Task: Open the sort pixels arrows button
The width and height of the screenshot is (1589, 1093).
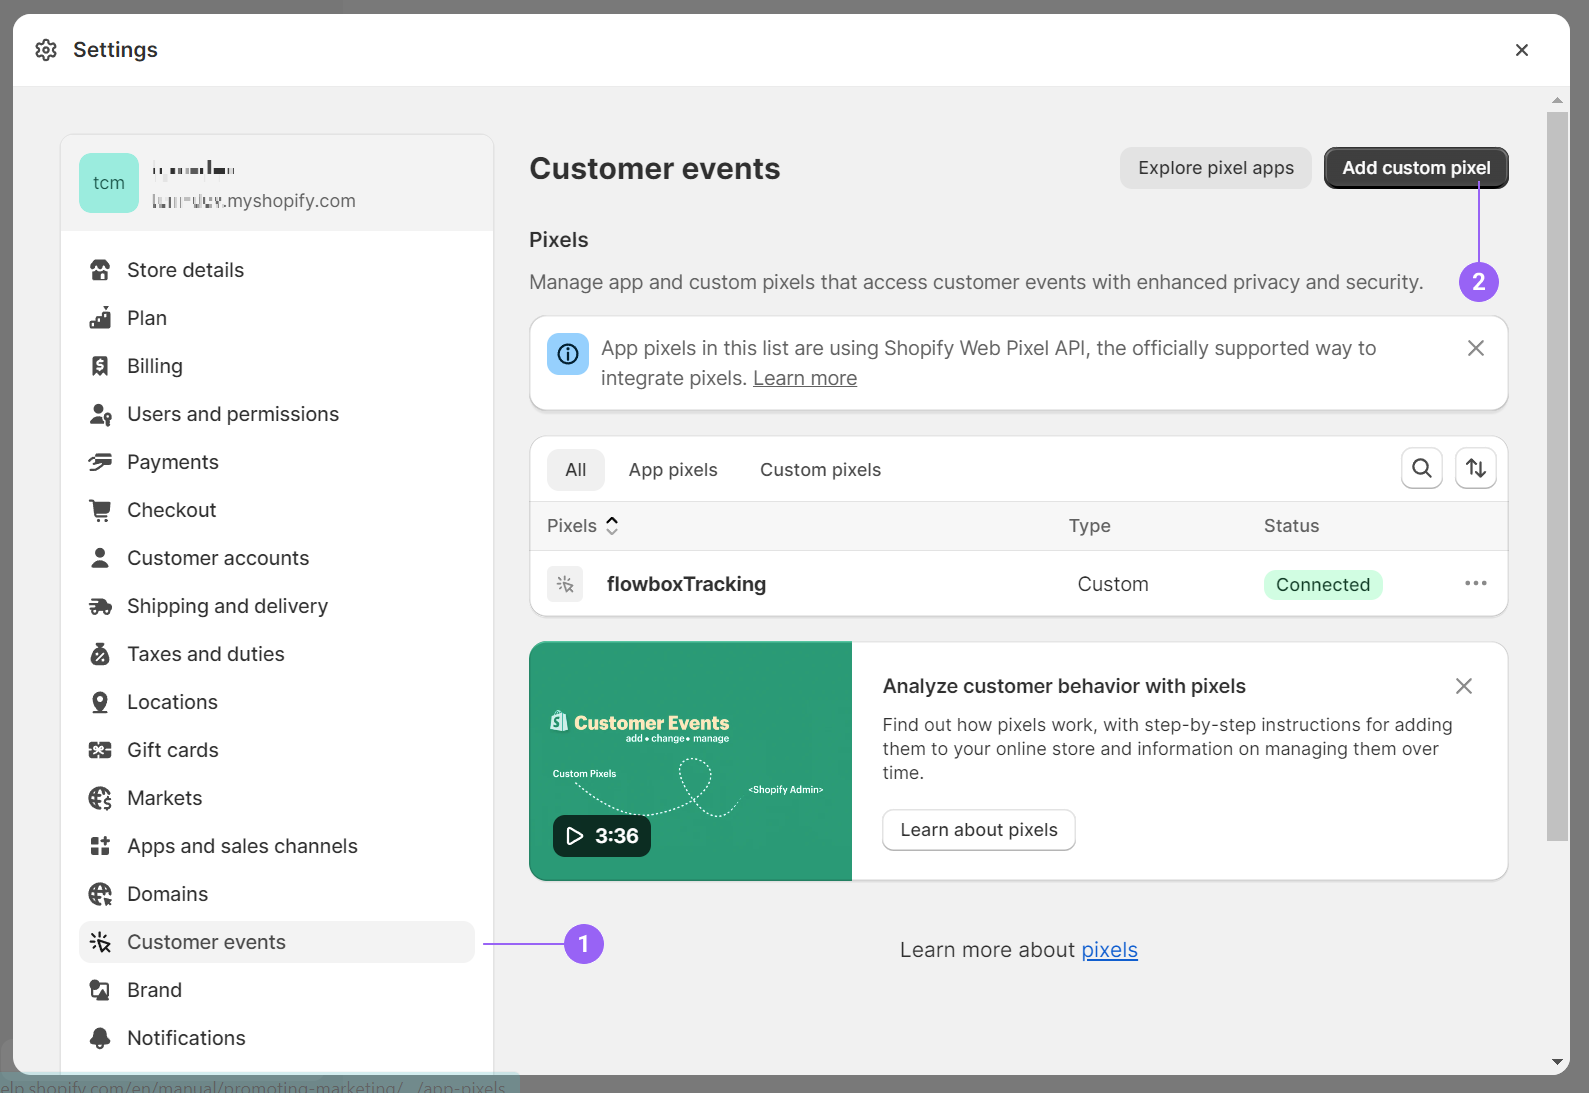Action: pos(1475,468)
